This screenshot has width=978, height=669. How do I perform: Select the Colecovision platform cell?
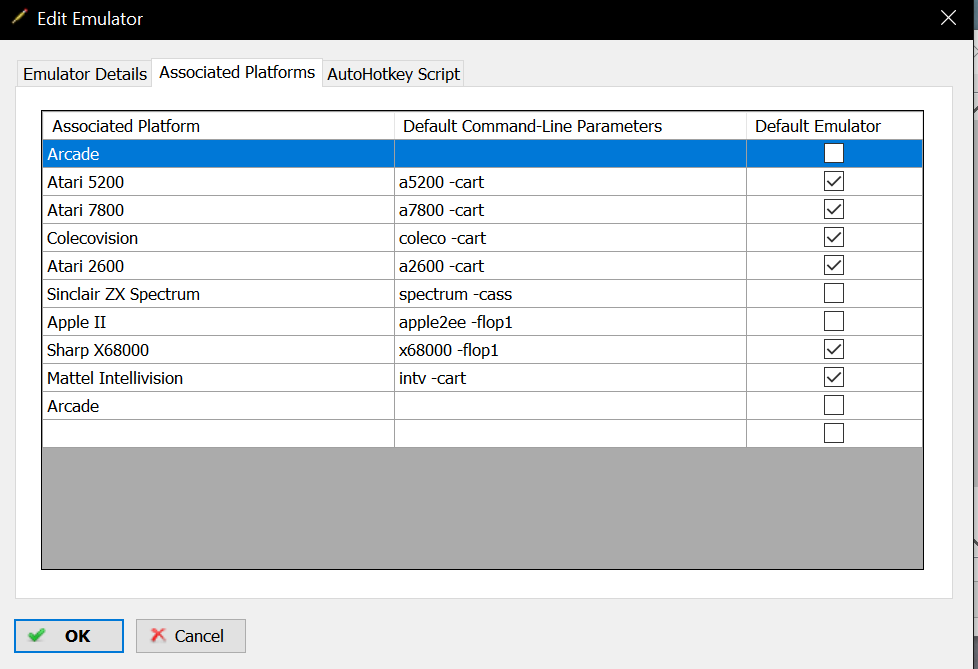click(x=218, y=238)
